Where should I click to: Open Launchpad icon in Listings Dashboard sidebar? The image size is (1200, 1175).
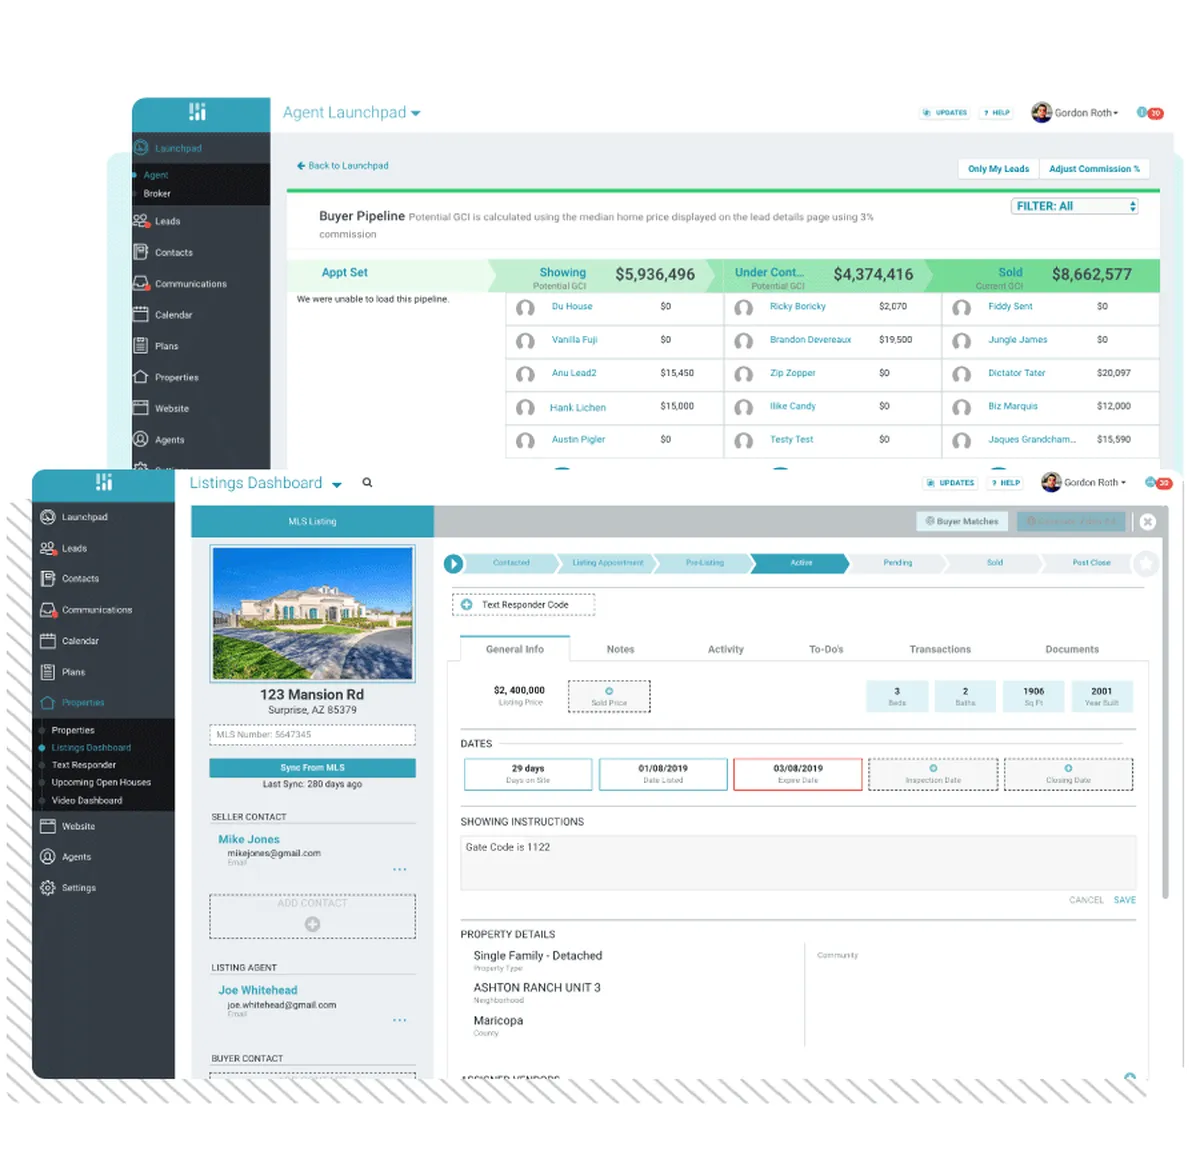tap(47, 517)
